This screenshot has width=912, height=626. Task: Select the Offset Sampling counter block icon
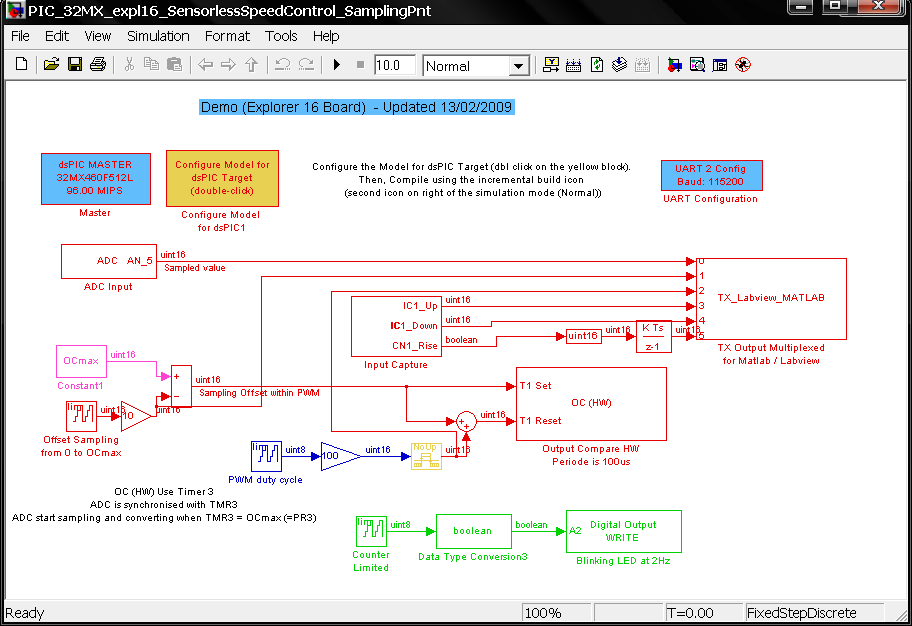(x=81, y=416)
